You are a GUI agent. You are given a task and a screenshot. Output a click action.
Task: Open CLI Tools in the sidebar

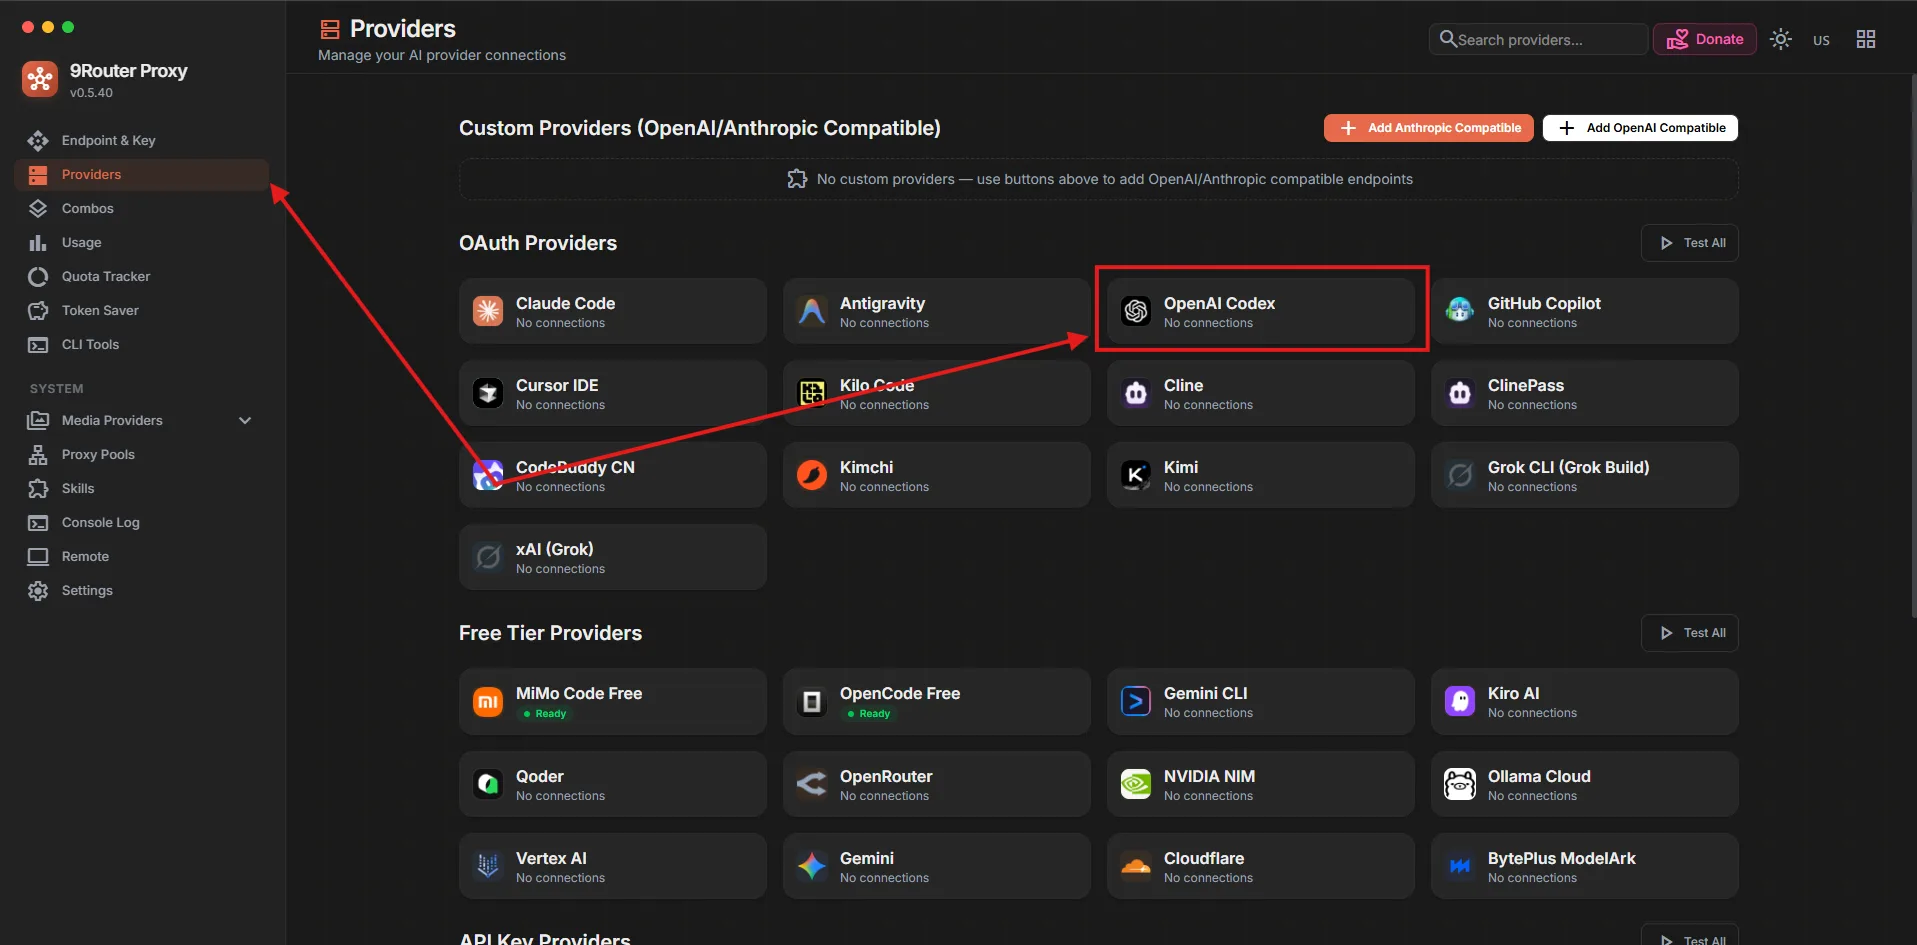click(142, 345)
